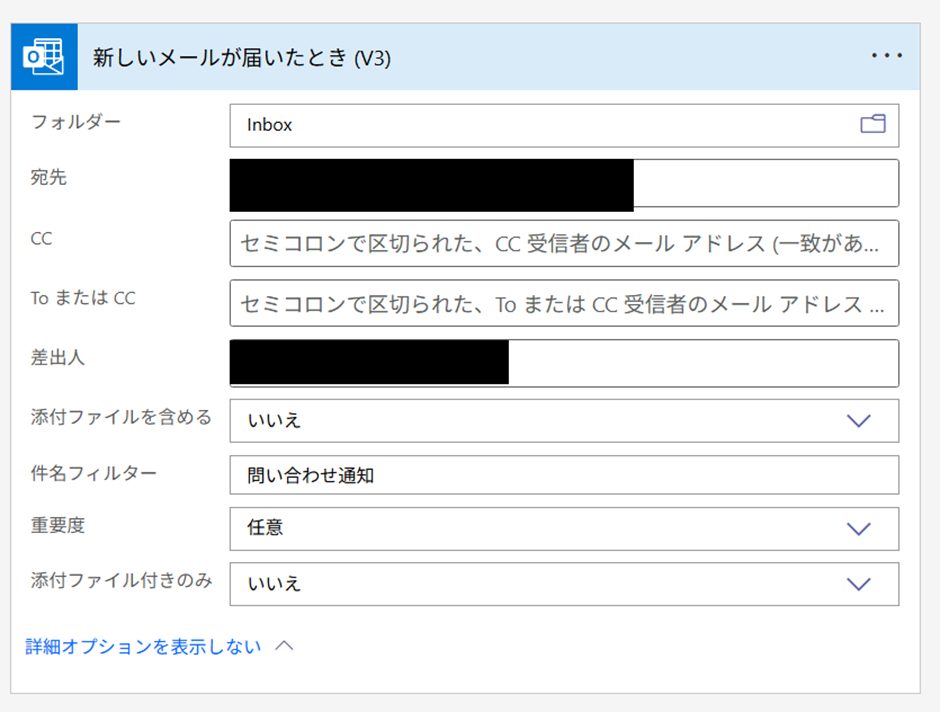Click the 宛先 input field
Viewport: 940px width, 712px height.
pos(564,183)
